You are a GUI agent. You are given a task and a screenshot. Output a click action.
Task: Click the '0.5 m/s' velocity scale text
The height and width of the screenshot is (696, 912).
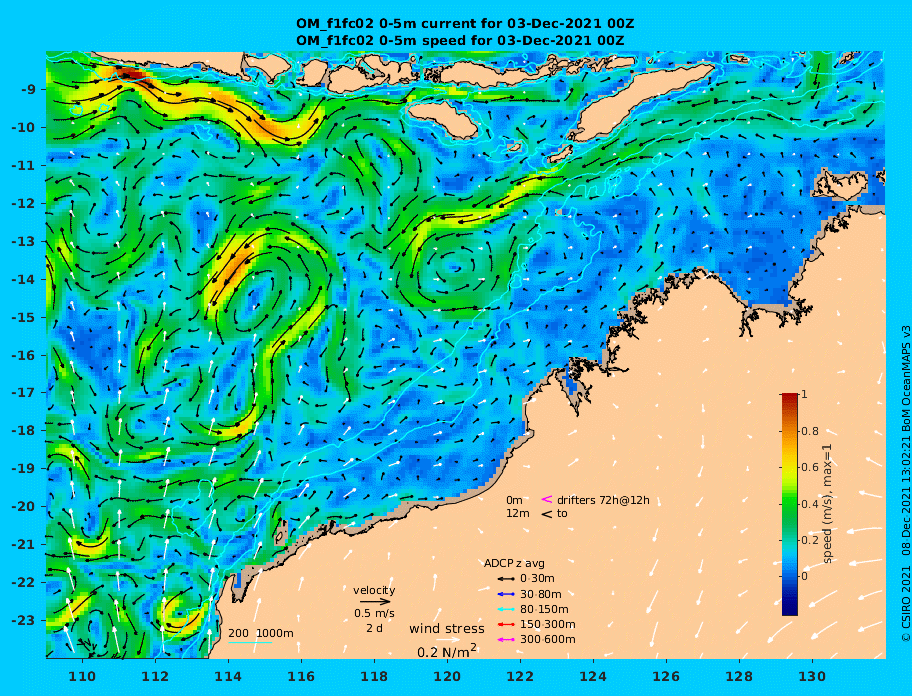click(x=374, y=613)
